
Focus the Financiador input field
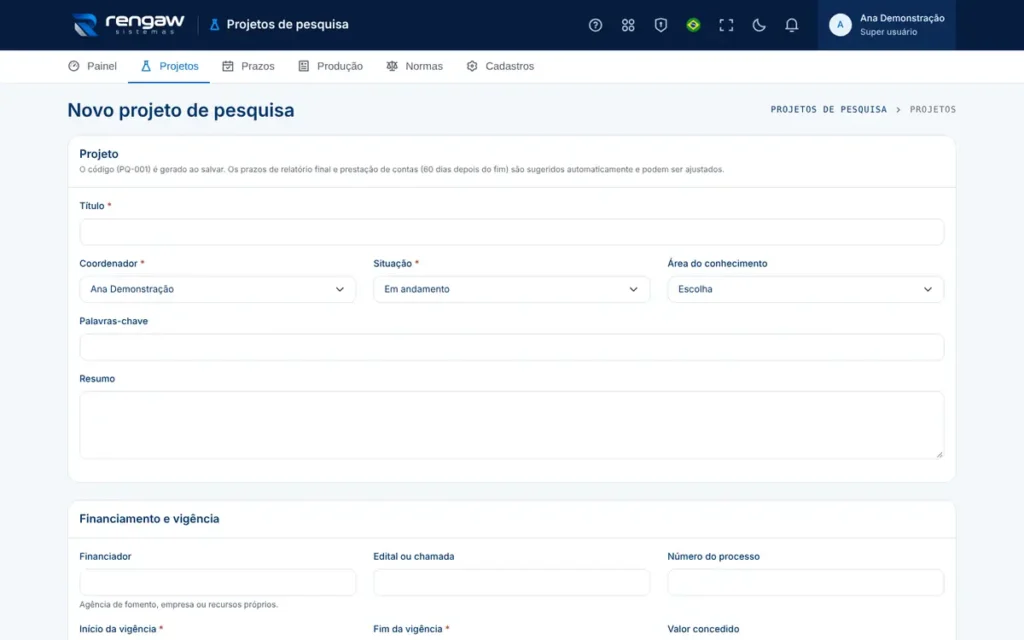(x=217, y=582)
